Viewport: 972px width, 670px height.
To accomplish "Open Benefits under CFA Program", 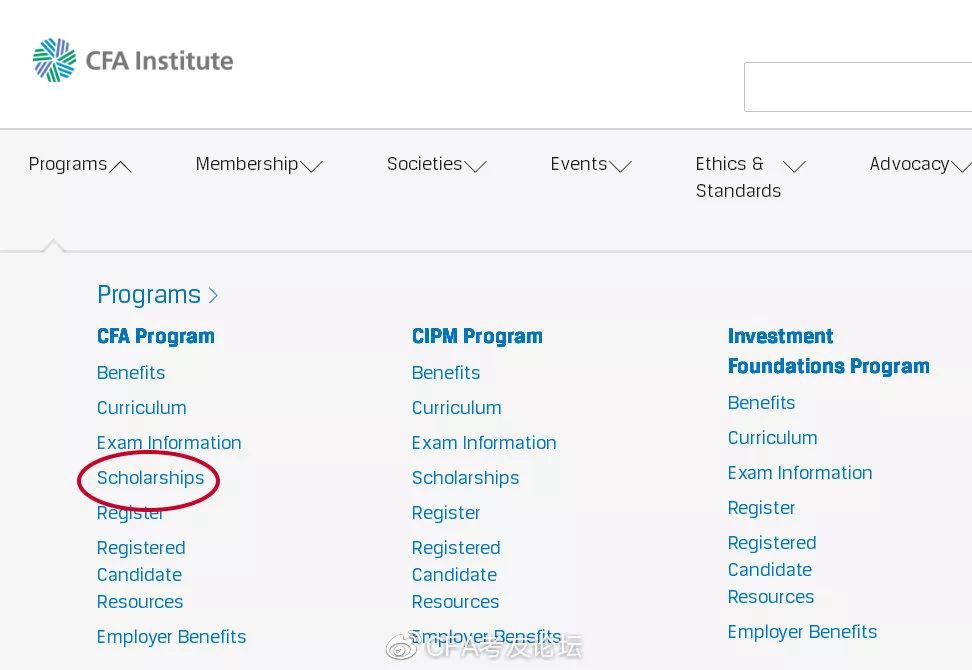I will (131, 373).
